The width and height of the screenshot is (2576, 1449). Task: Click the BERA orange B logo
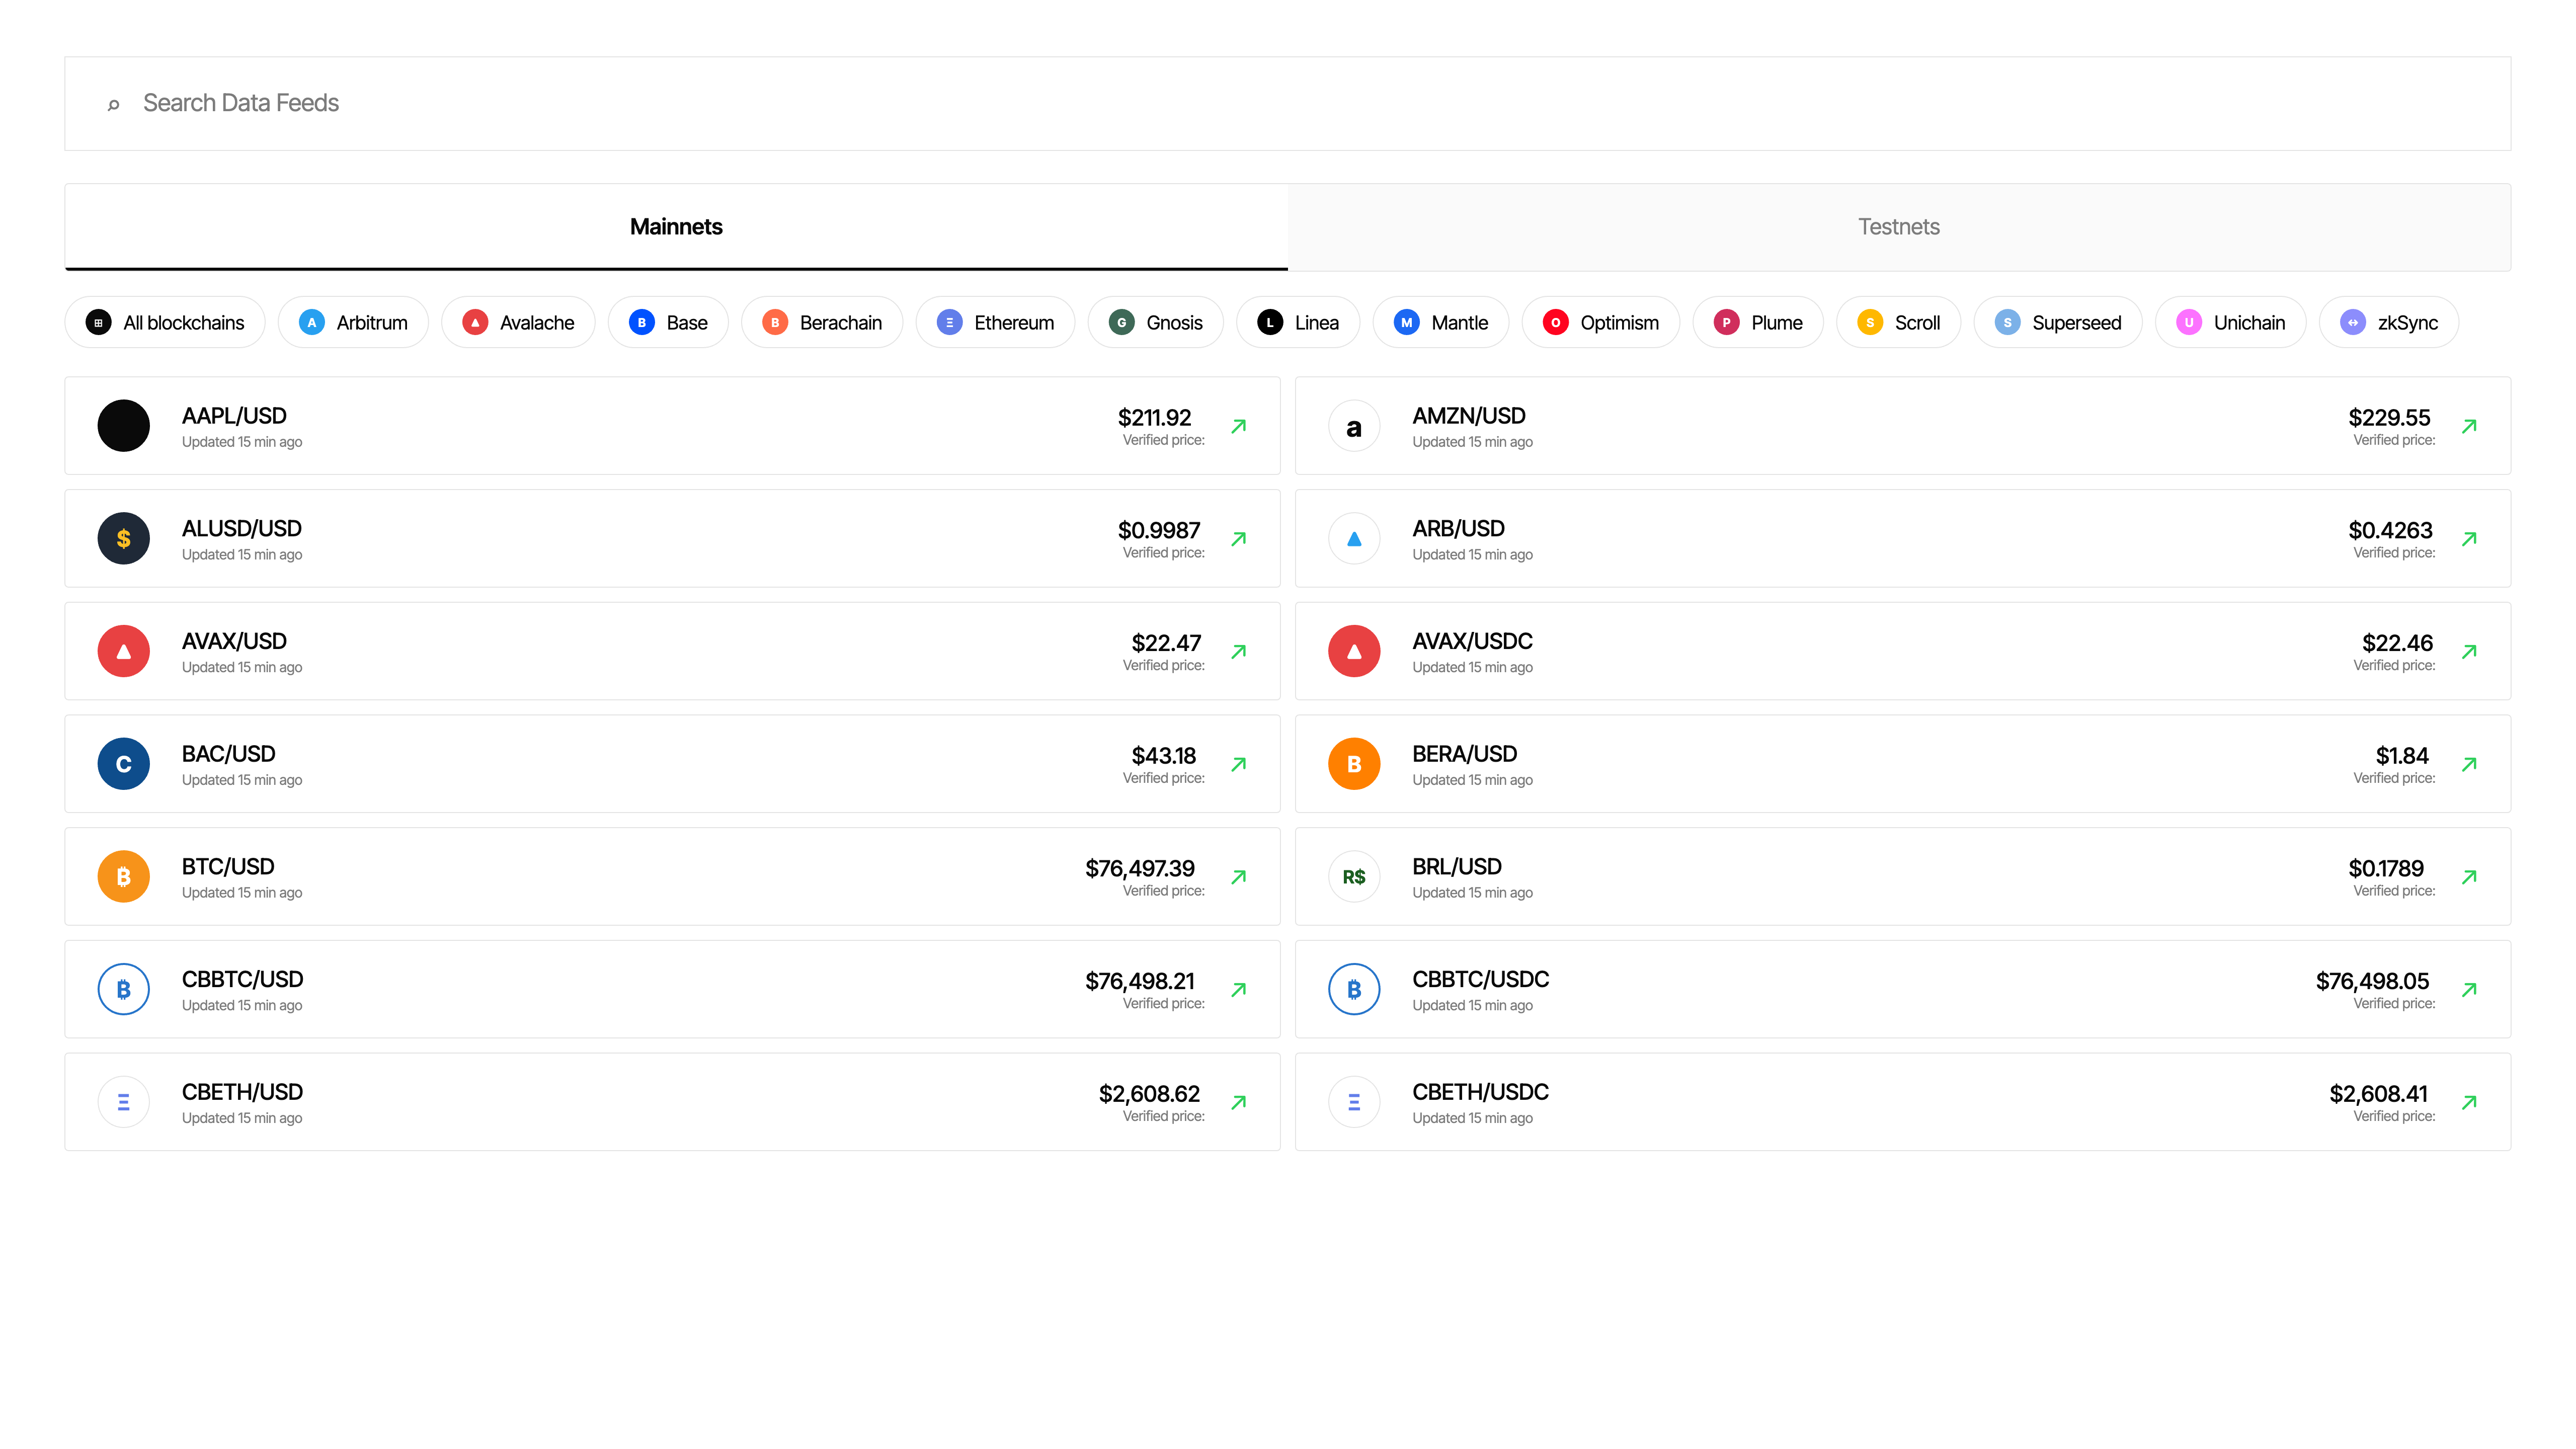click(1354, 764)
